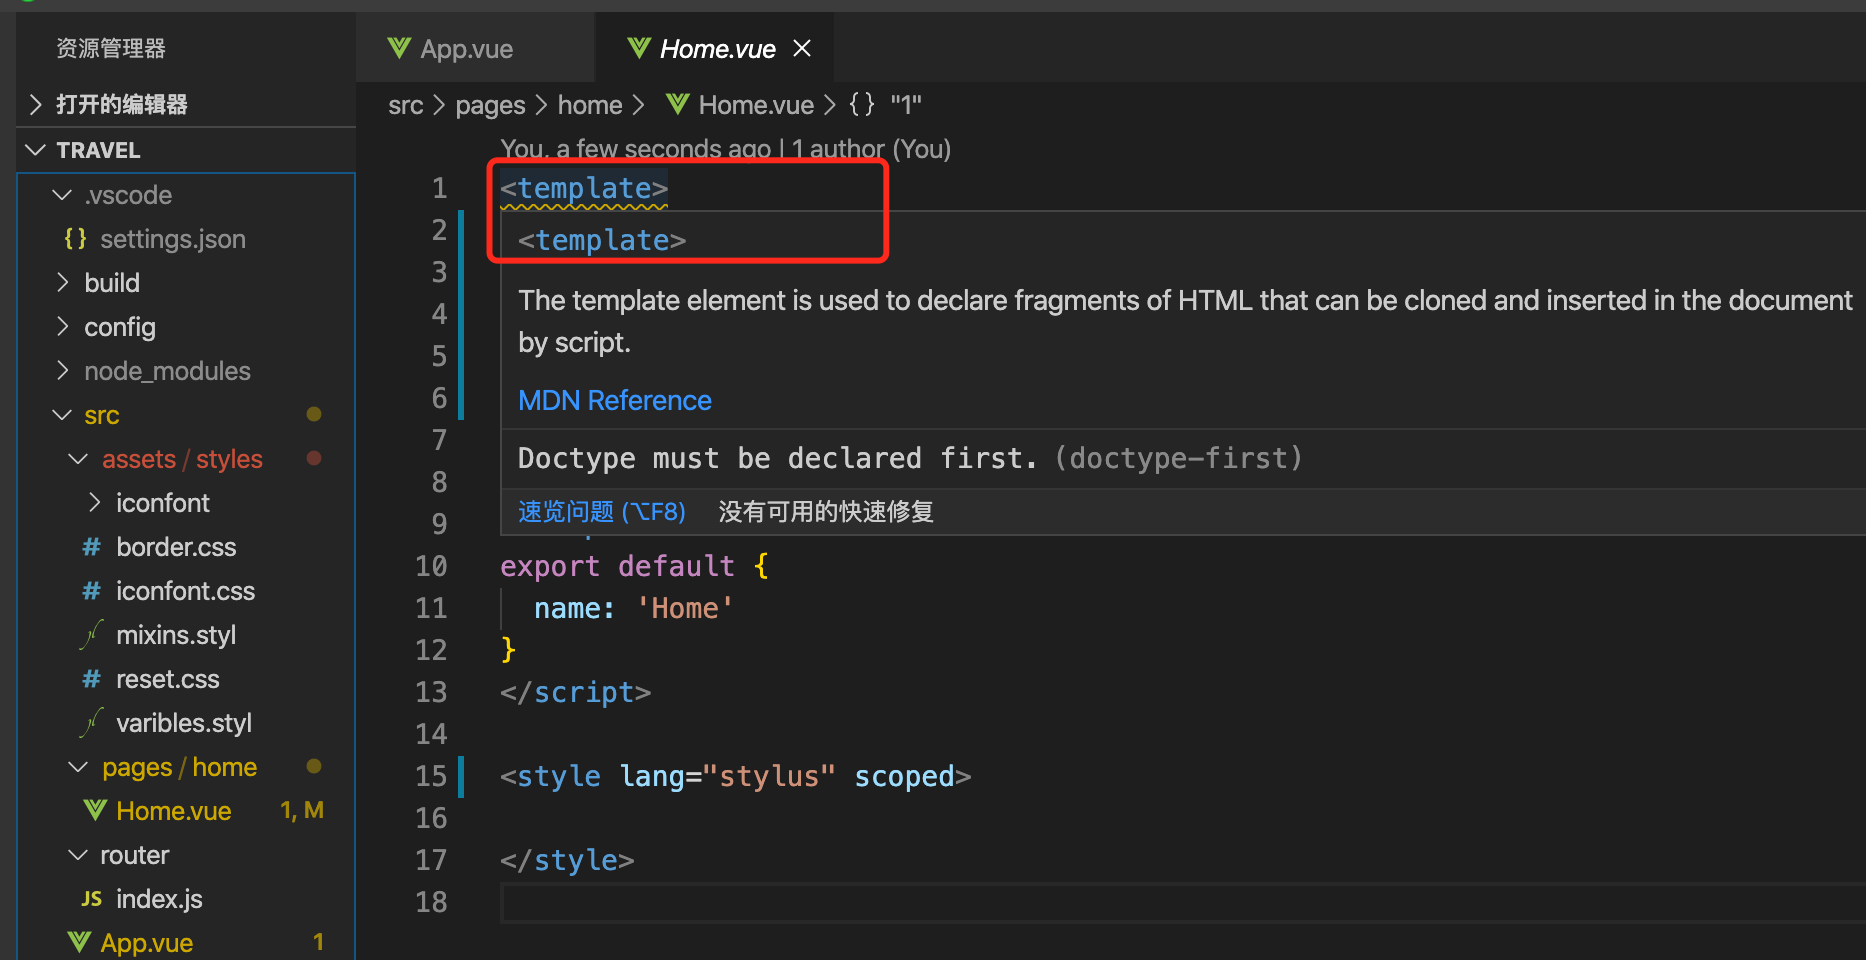Open index.js under router

click(x=159, y=899)
